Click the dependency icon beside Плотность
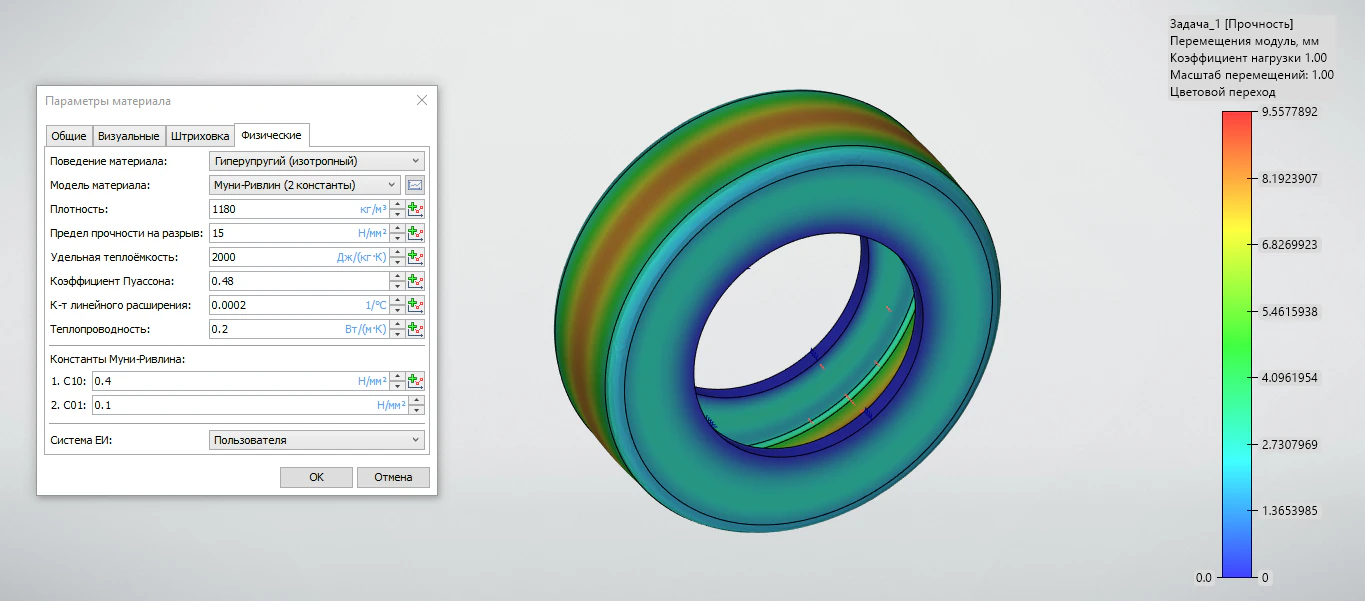This screenshot has width=1365, height=601. pyautogui.click(x=416, y=209)
